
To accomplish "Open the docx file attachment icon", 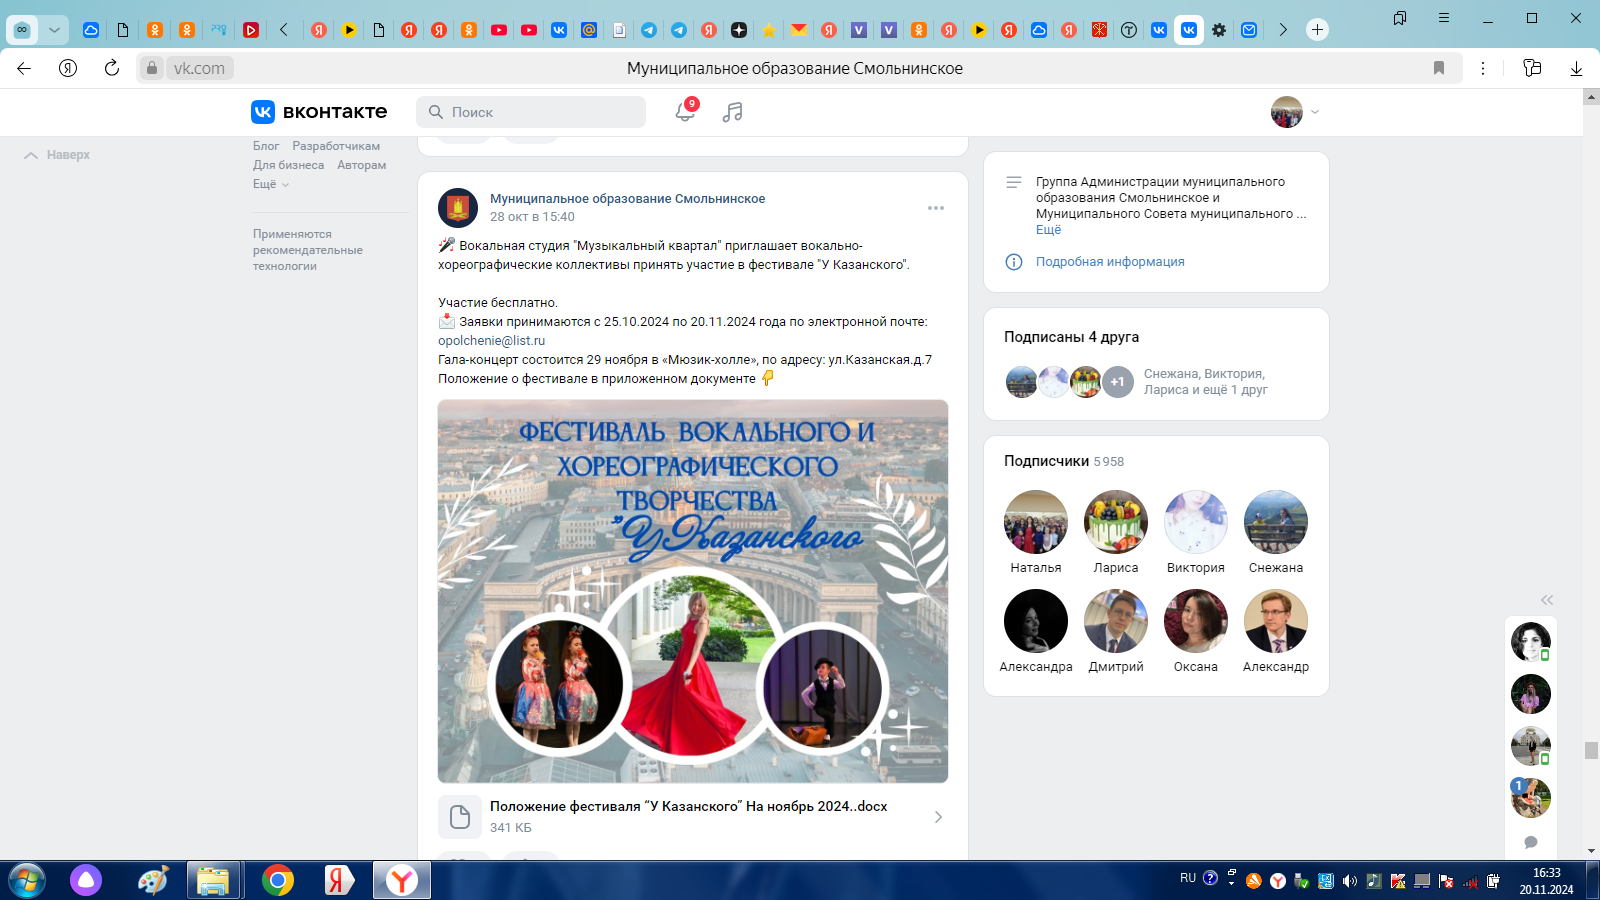I will click(x=460, y=817).
